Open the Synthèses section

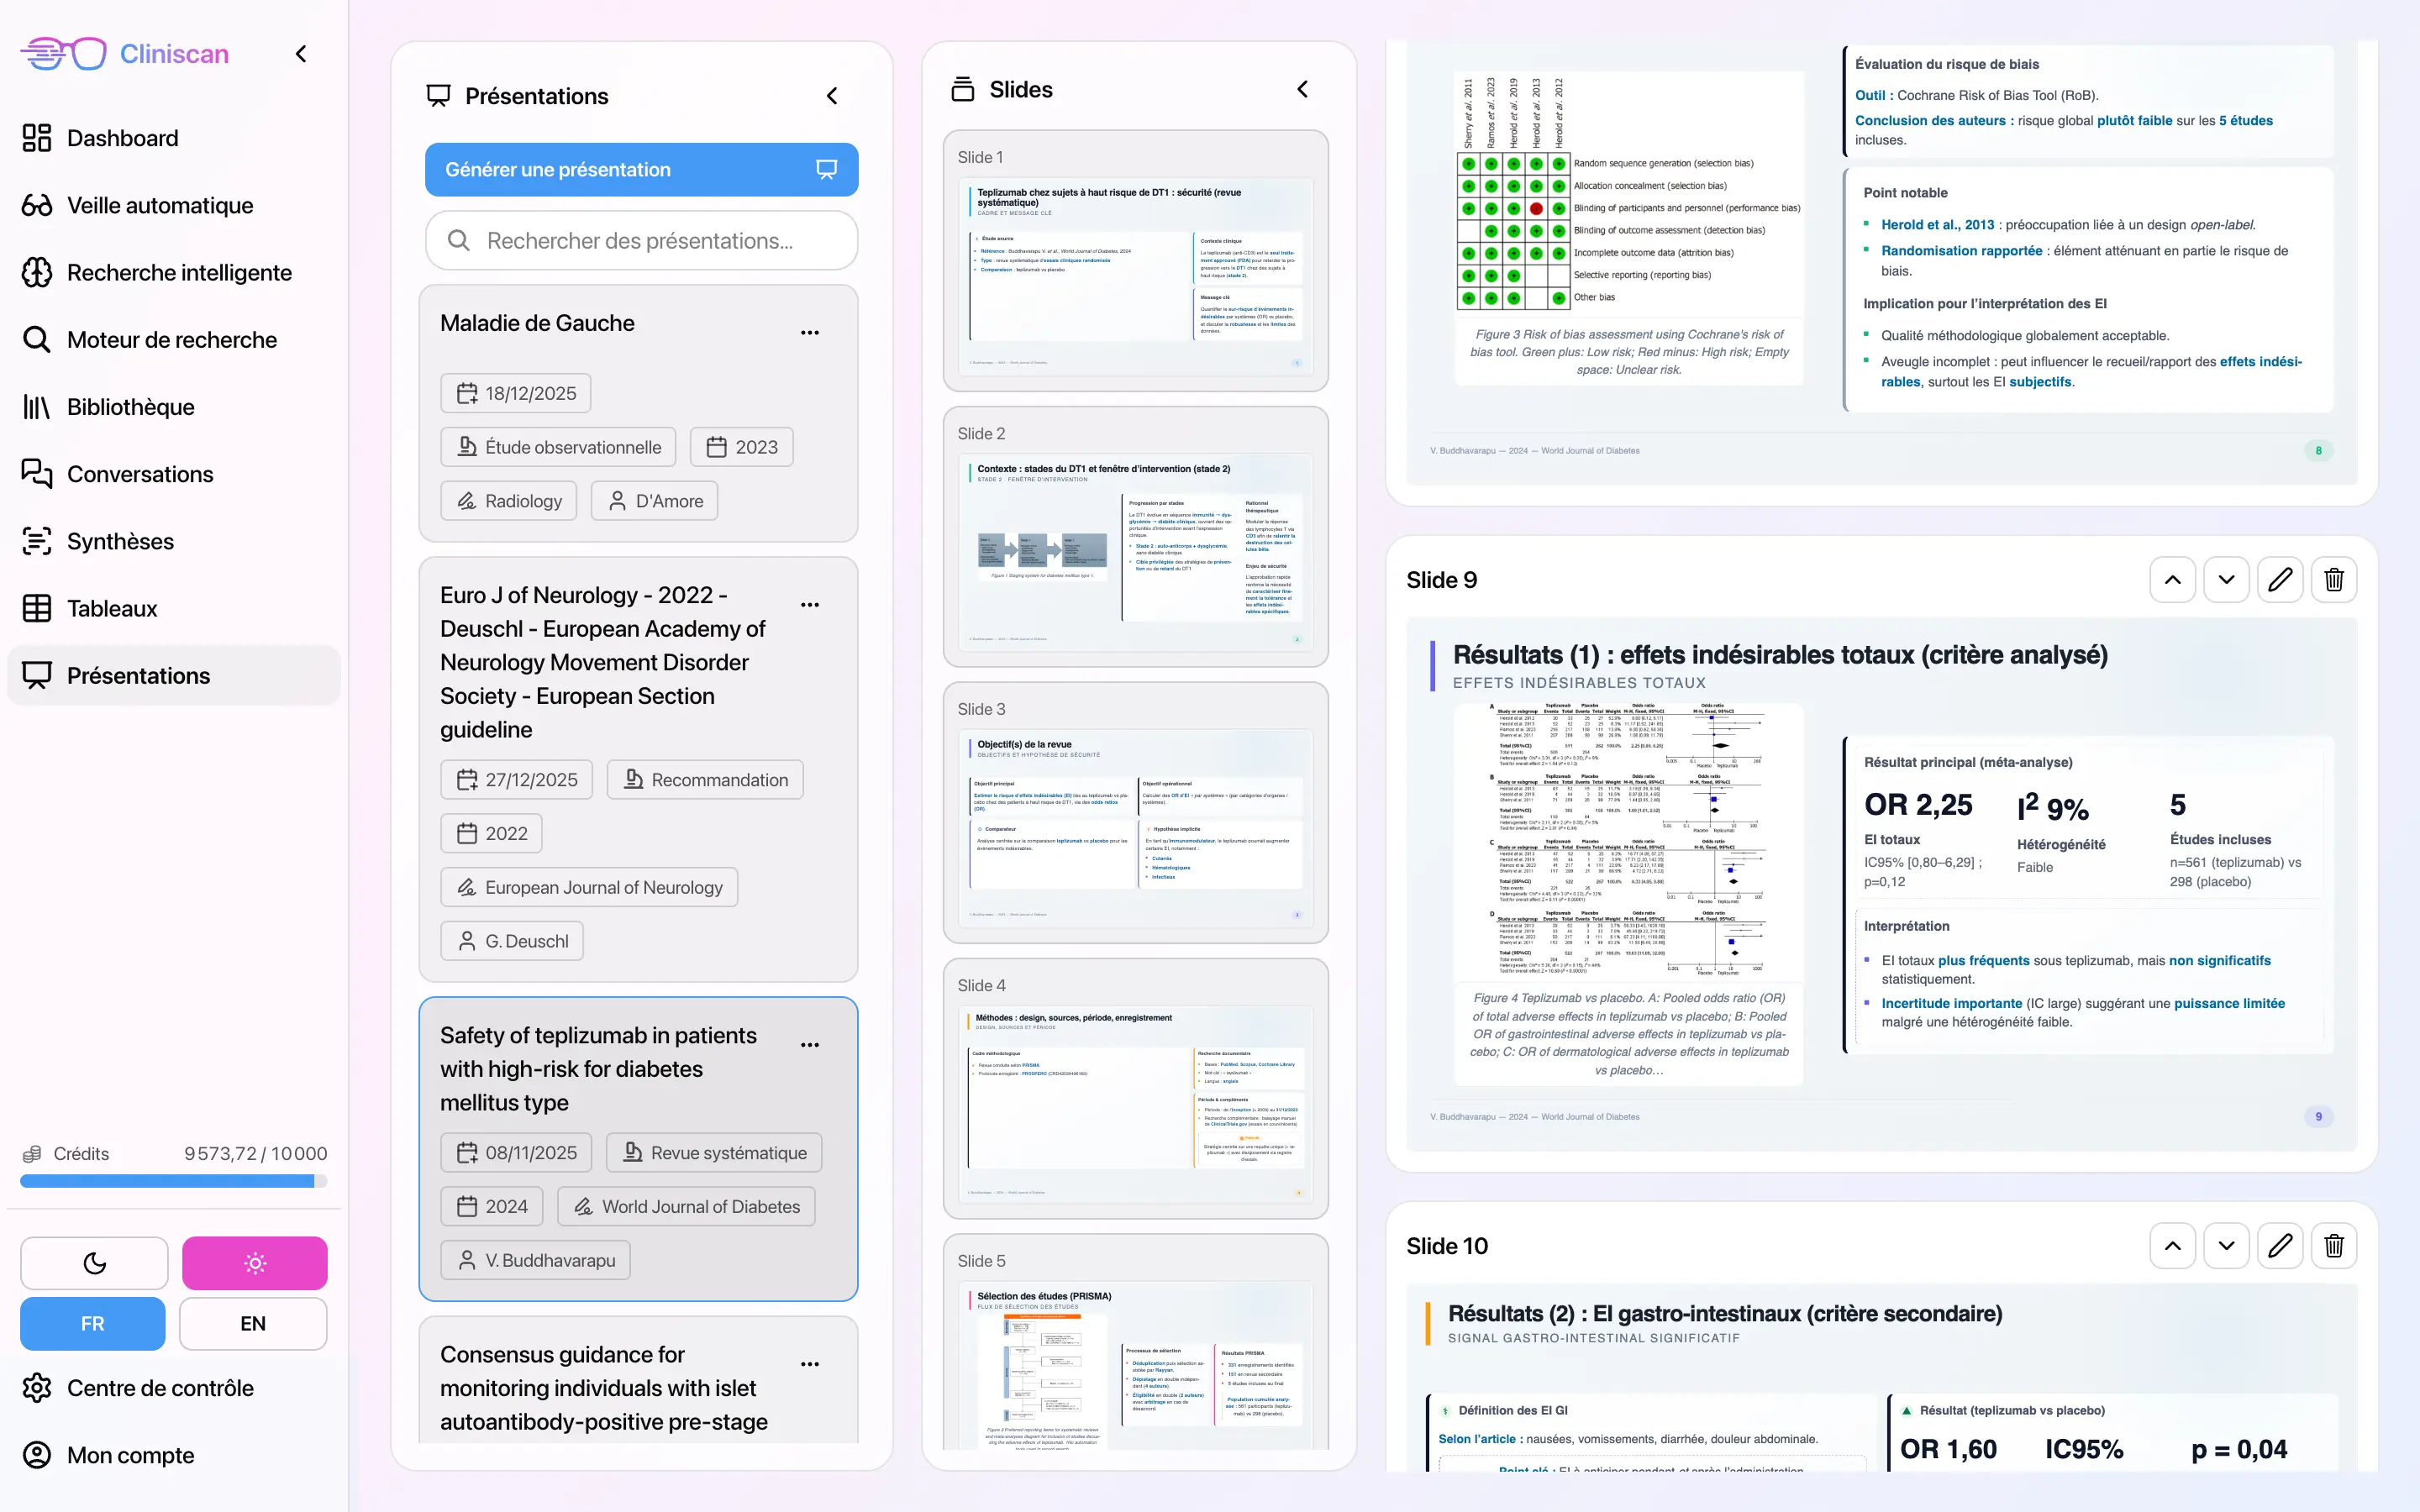pos(120,541)
